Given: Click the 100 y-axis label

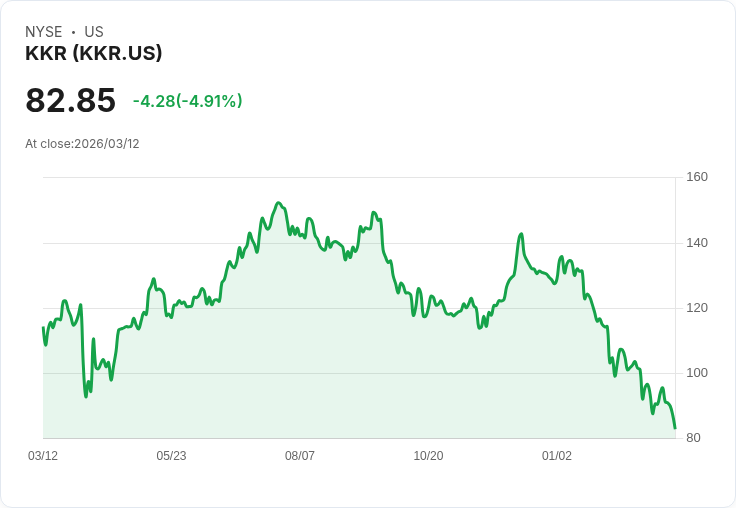Looking at the screenshot, I should click(x=697, y=373).
